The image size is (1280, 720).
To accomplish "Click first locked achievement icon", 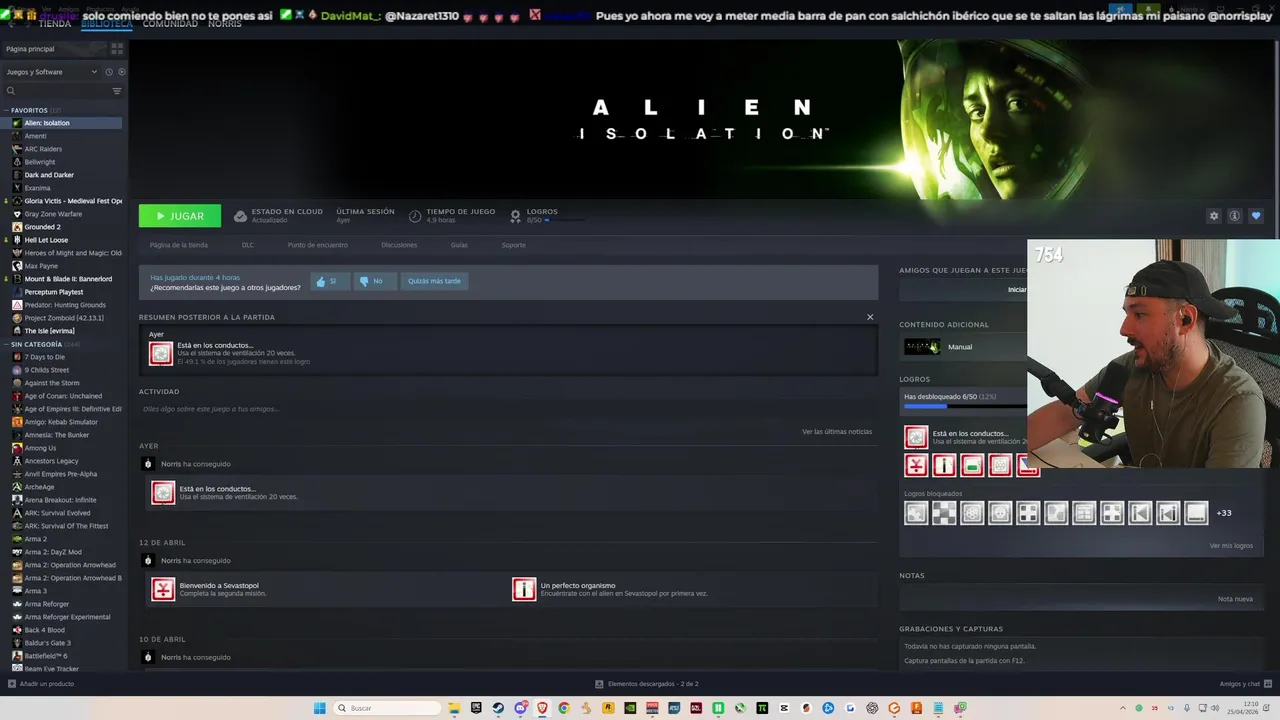I will (916, 513).
